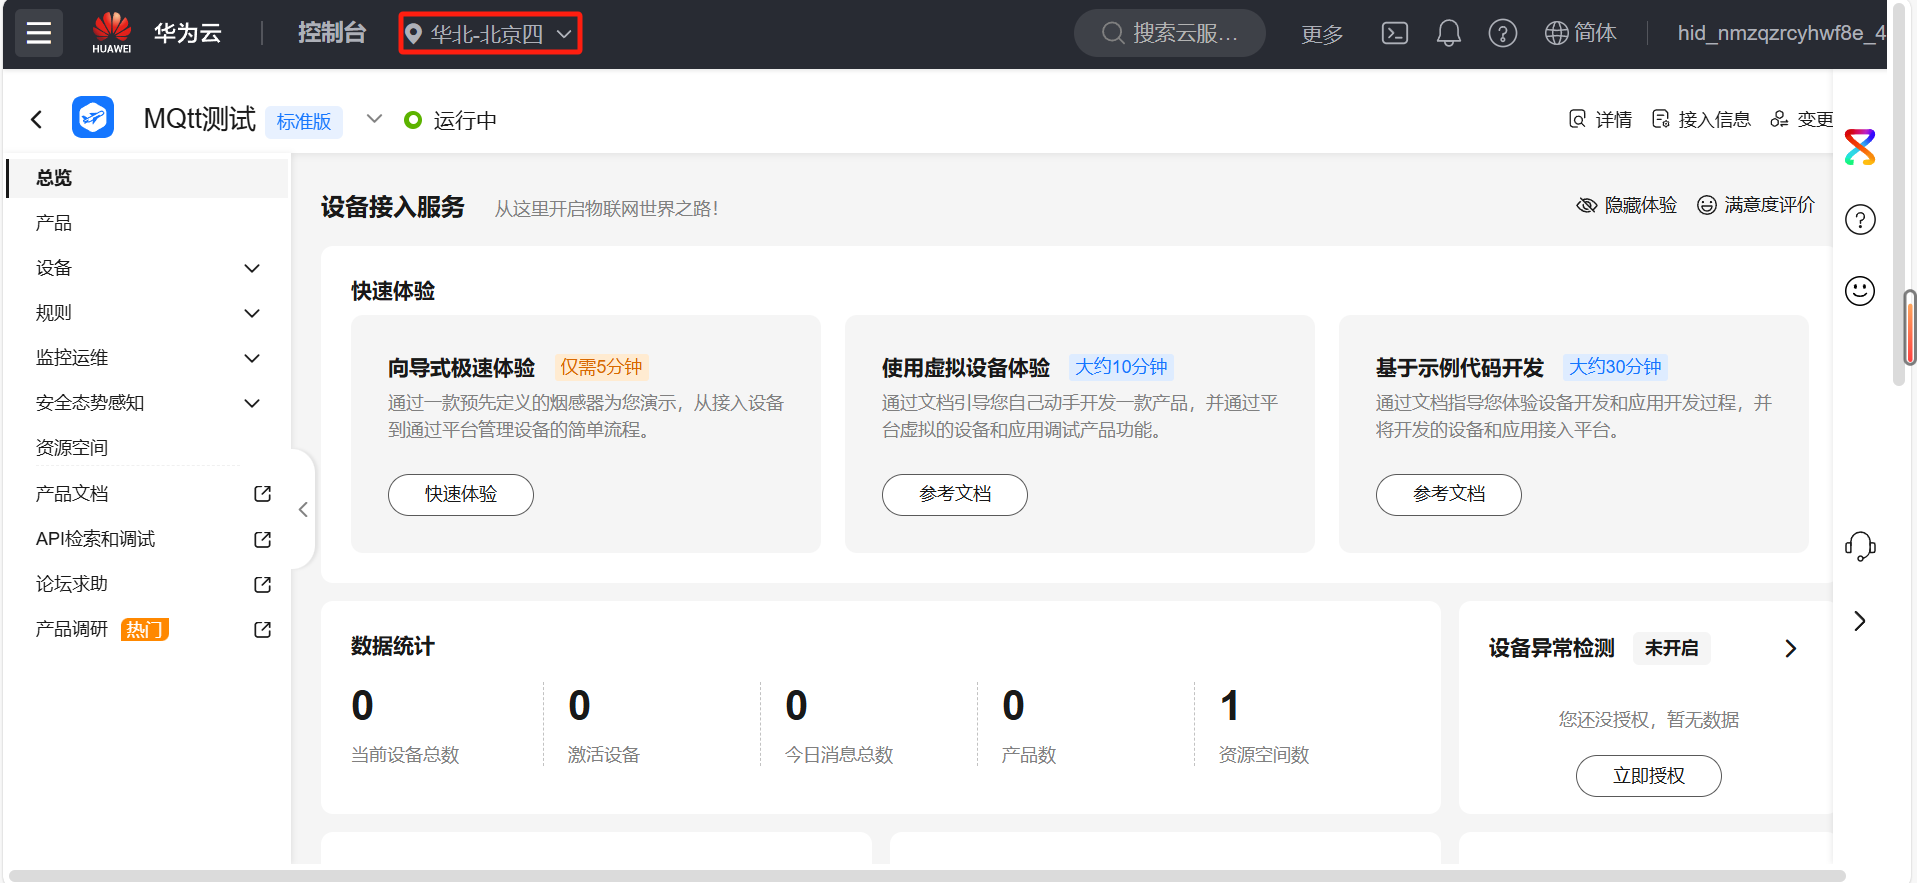Open the cloud shell terminal icon
1917x883 pixels.
(1394, 34)
